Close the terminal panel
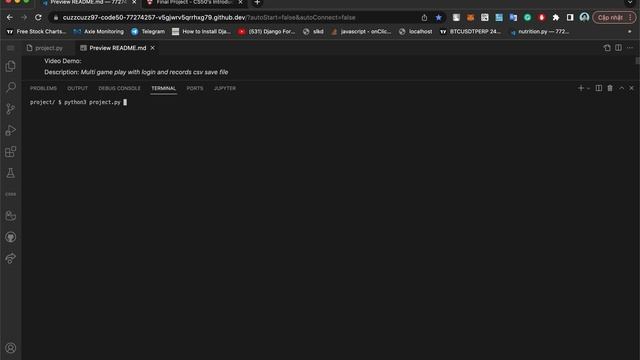Screen dimensions: 640x360 [x=631, y=88]
